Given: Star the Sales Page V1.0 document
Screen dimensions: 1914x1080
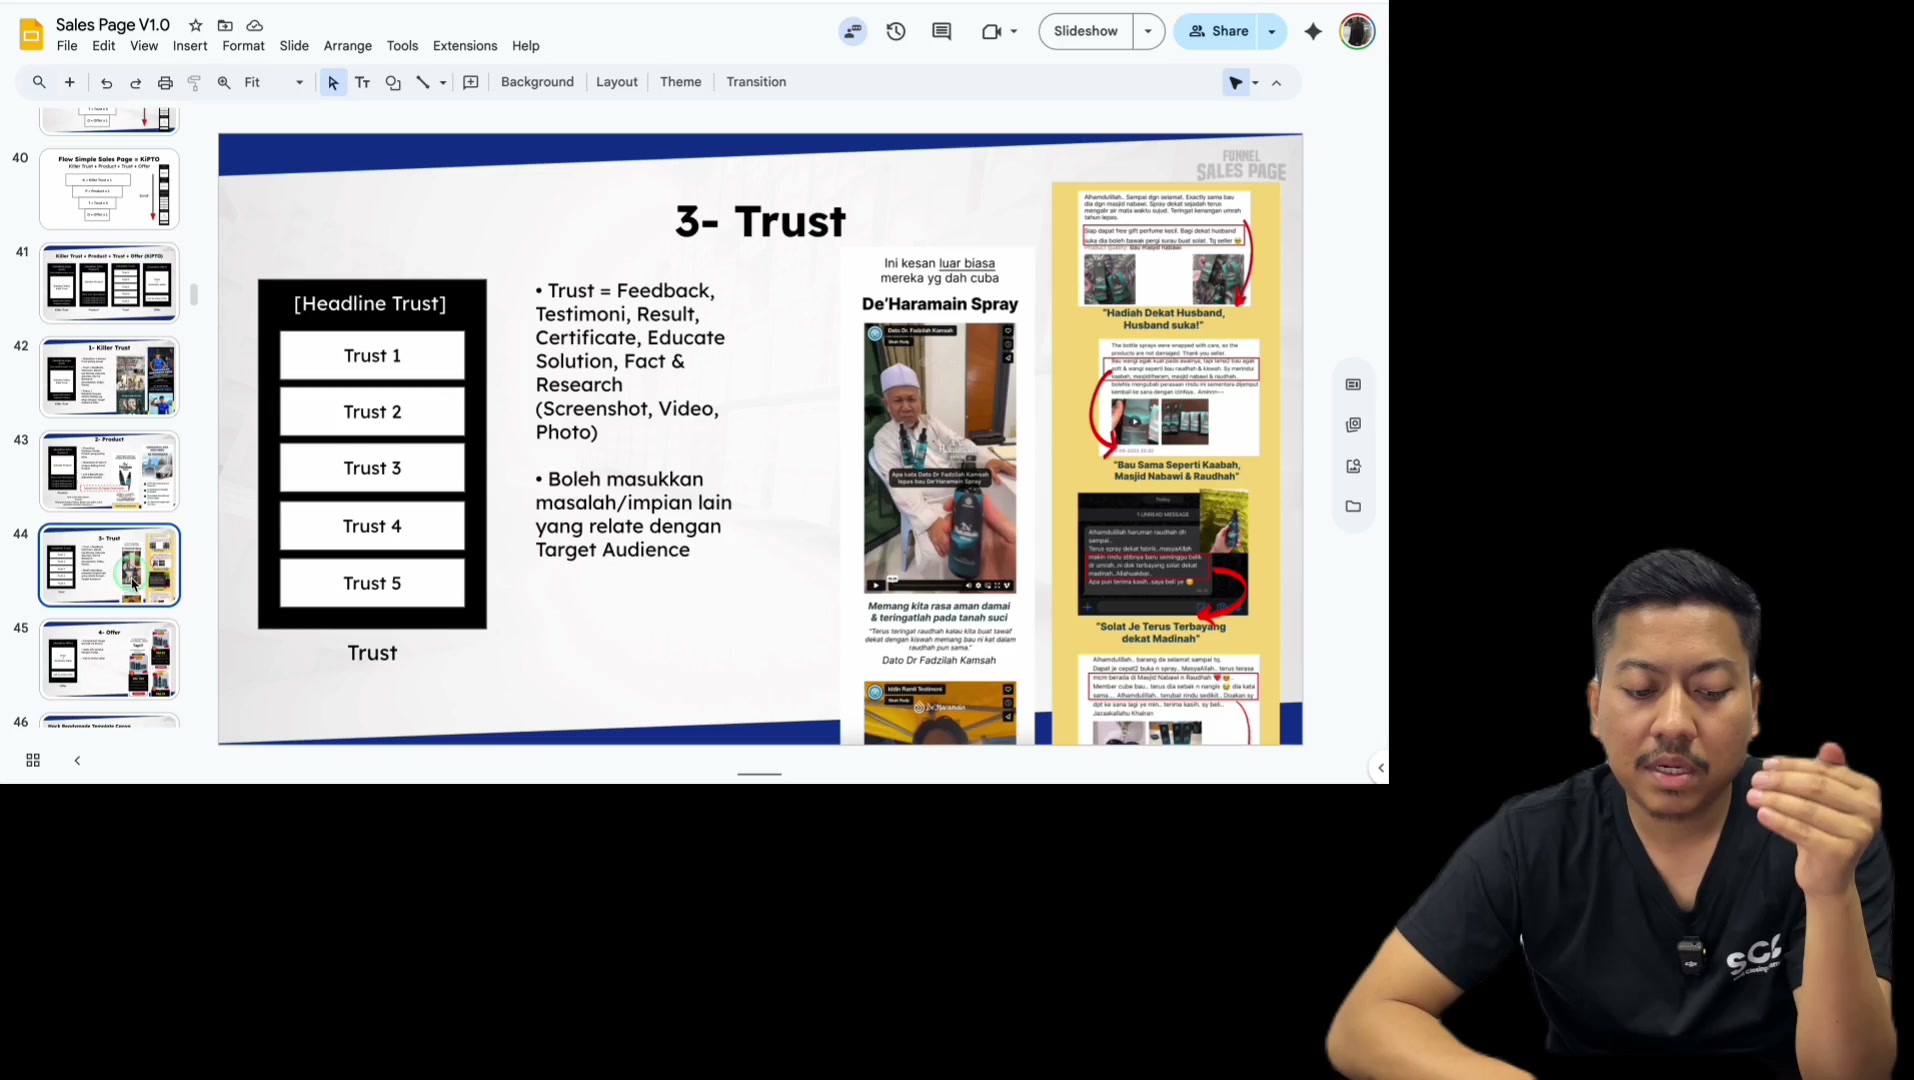Looking at the screenshot, I should (196, 25).
